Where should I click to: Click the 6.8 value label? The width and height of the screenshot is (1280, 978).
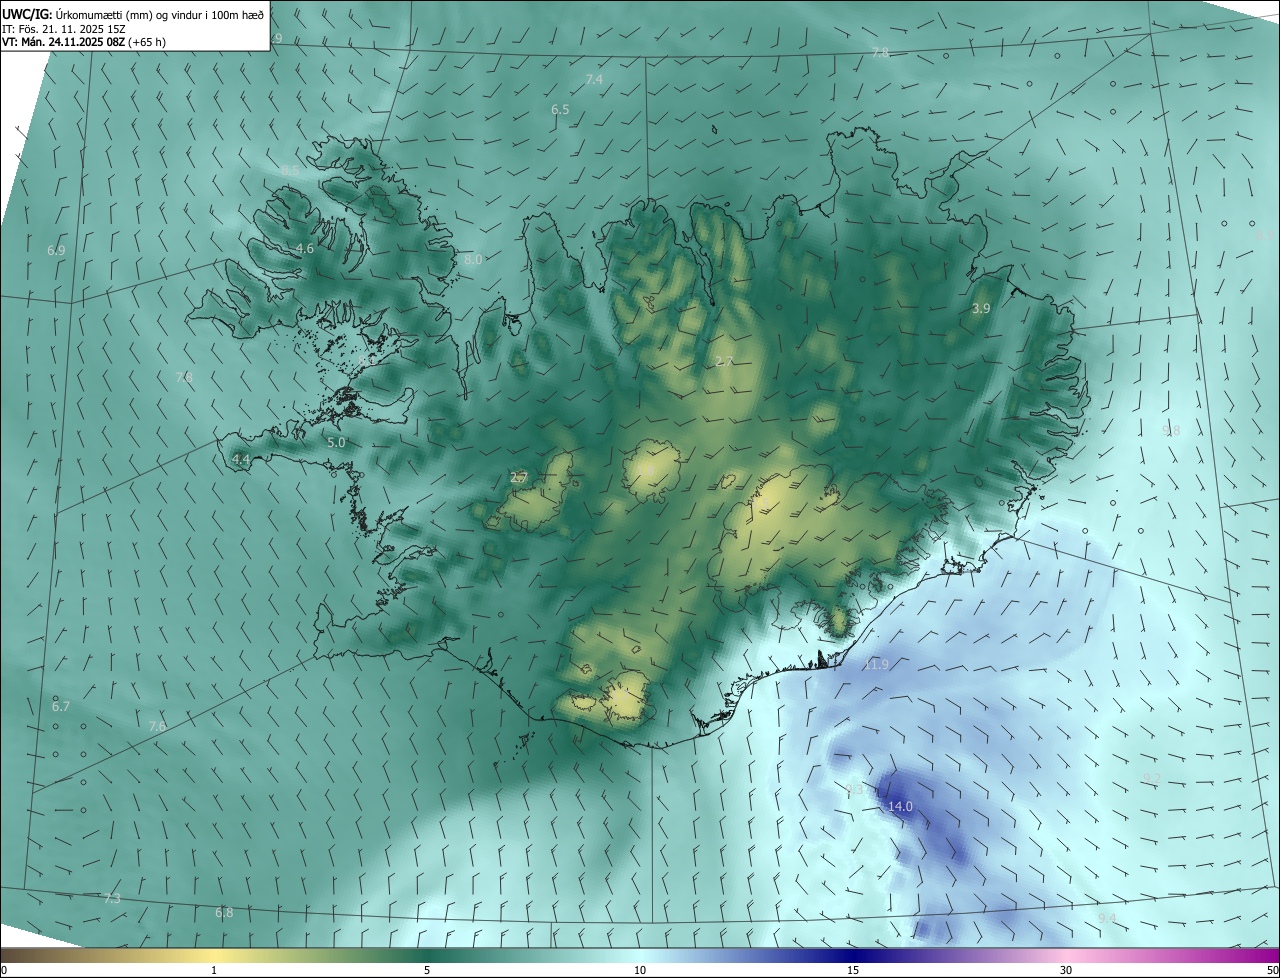(224, 912)
